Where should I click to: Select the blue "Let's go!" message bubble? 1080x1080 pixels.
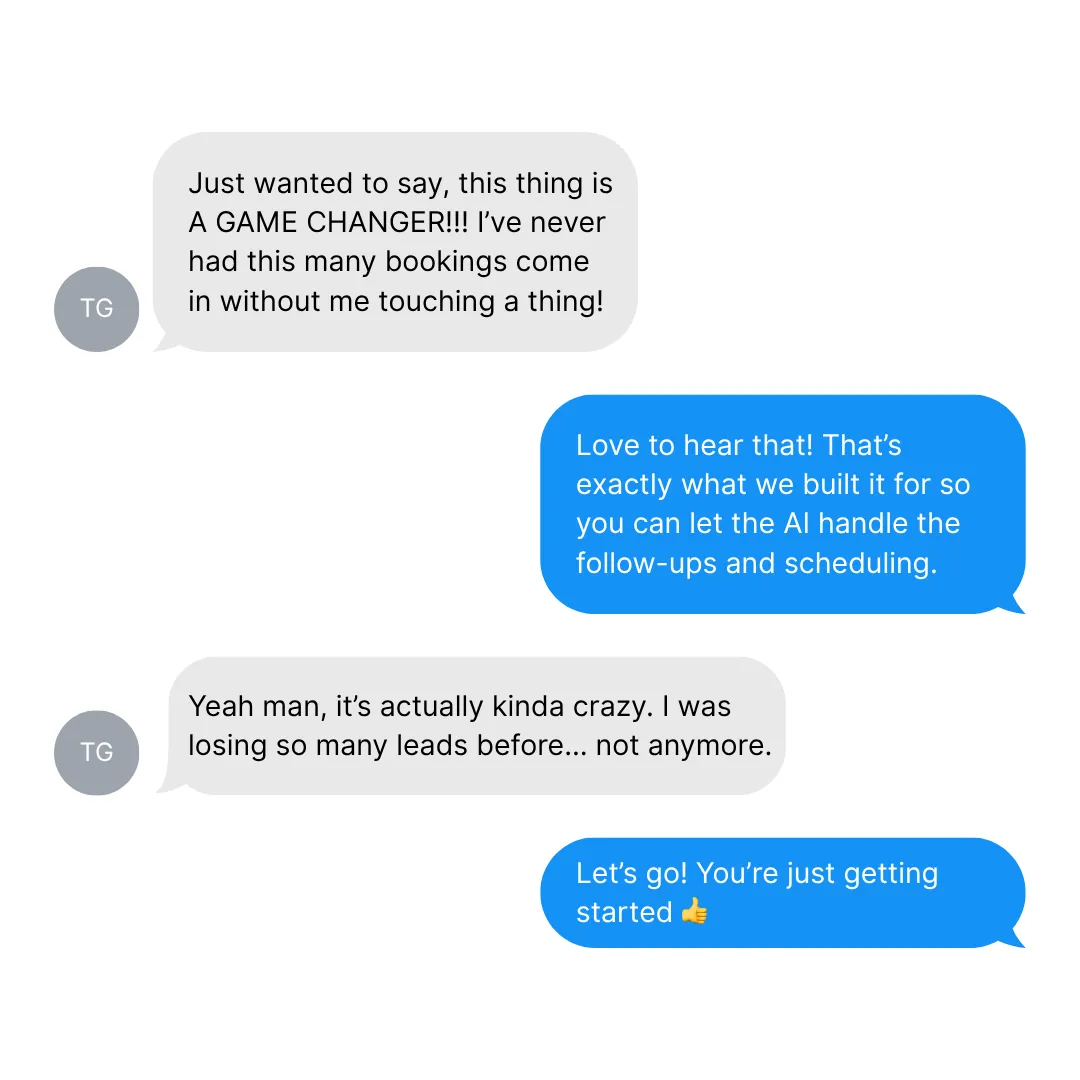pyautogui.click(x=782, y=893)
